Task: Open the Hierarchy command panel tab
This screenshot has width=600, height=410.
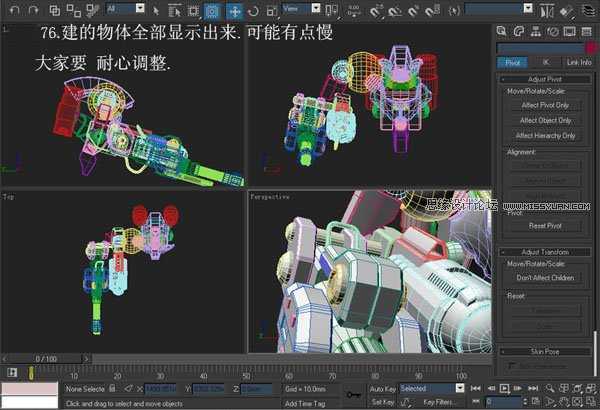Action: (535, 31)
